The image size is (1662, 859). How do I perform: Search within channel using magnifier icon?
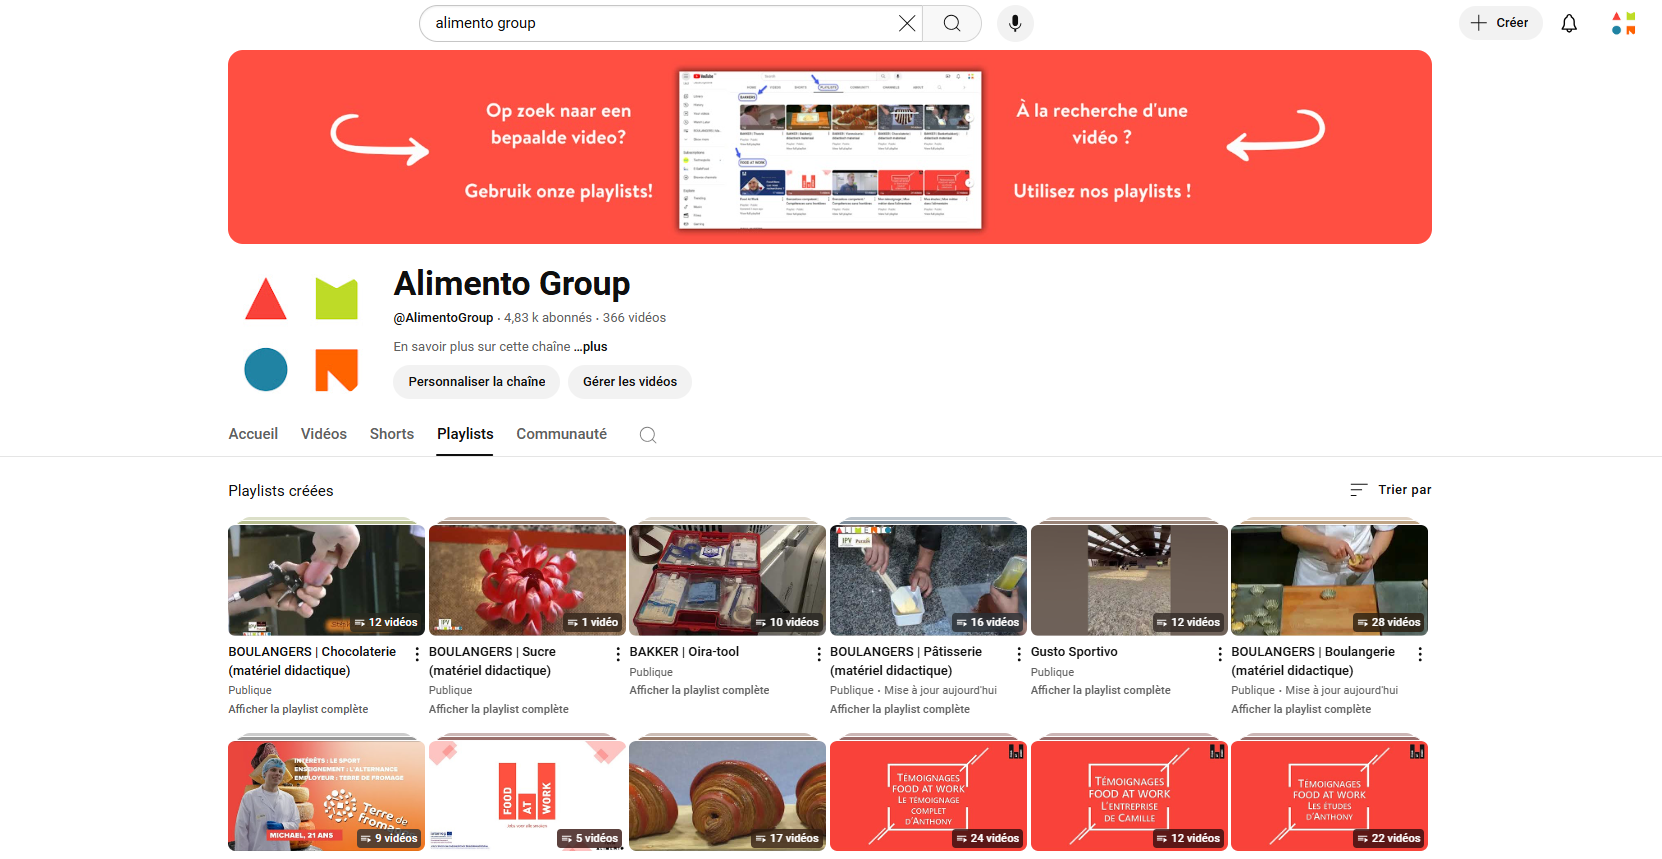tap(648, 435)
